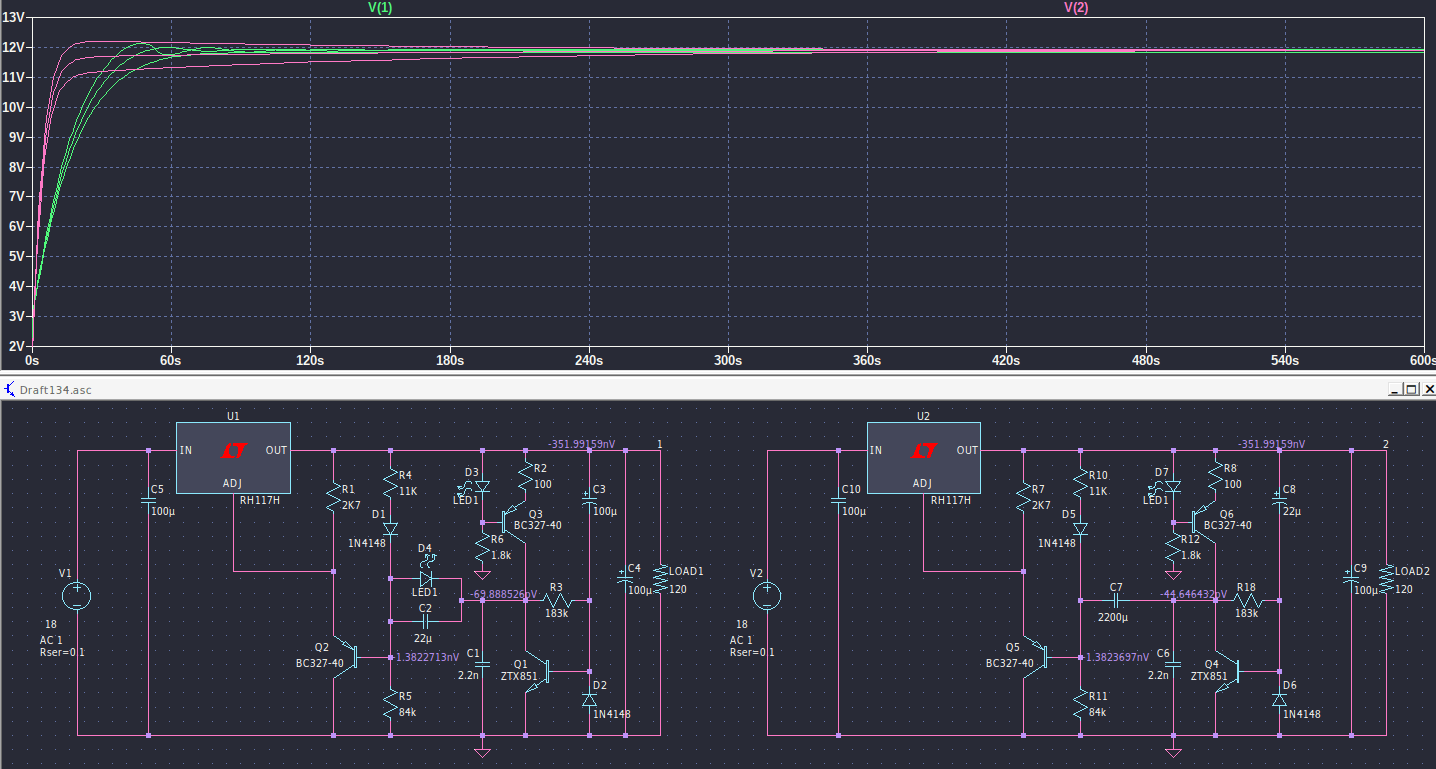Click the 2200µ value of C7

point(1115,619)
